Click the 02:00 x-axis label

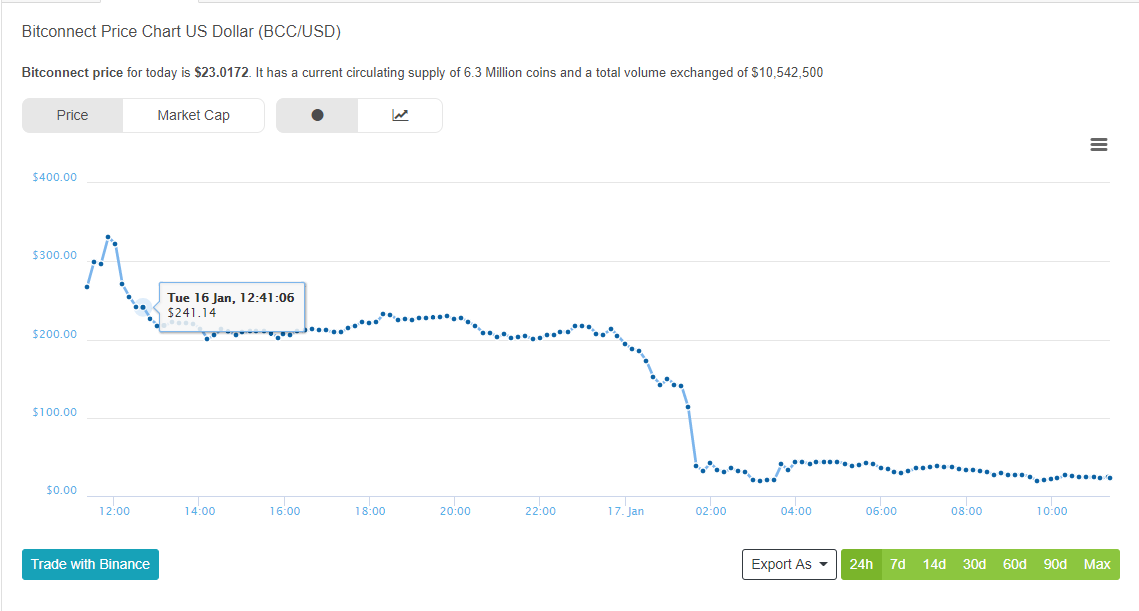click(x=710, y=511)
